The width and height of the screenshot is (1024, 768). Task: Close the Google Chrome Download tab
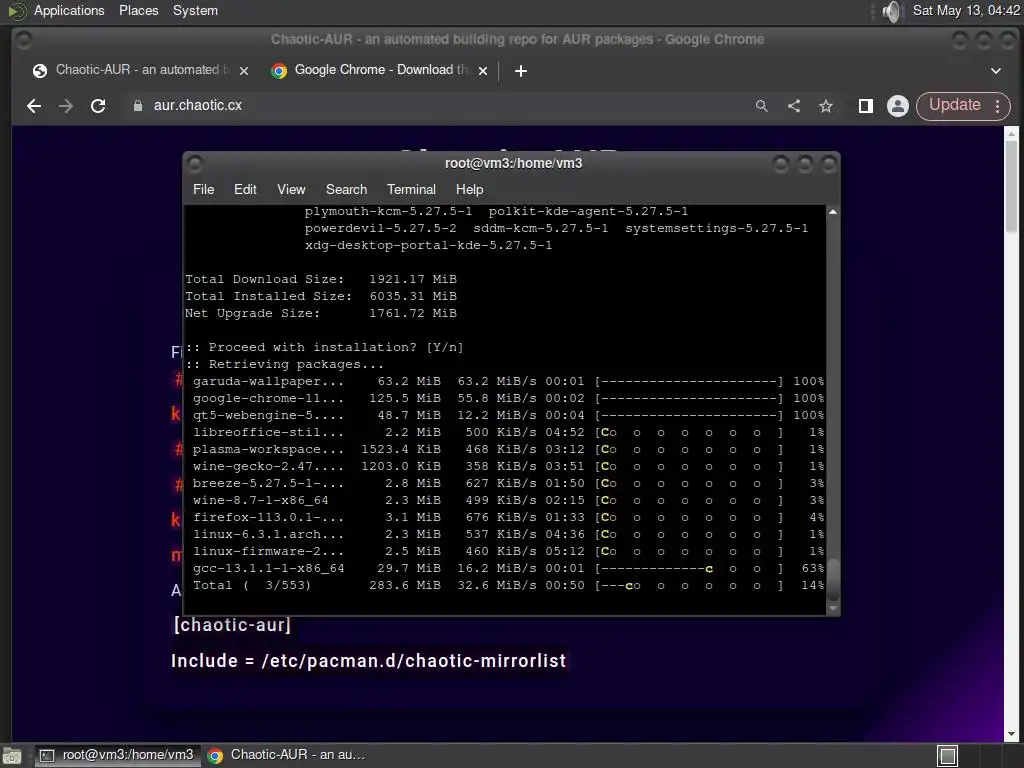pyautogui.click(x=483, y=71)
